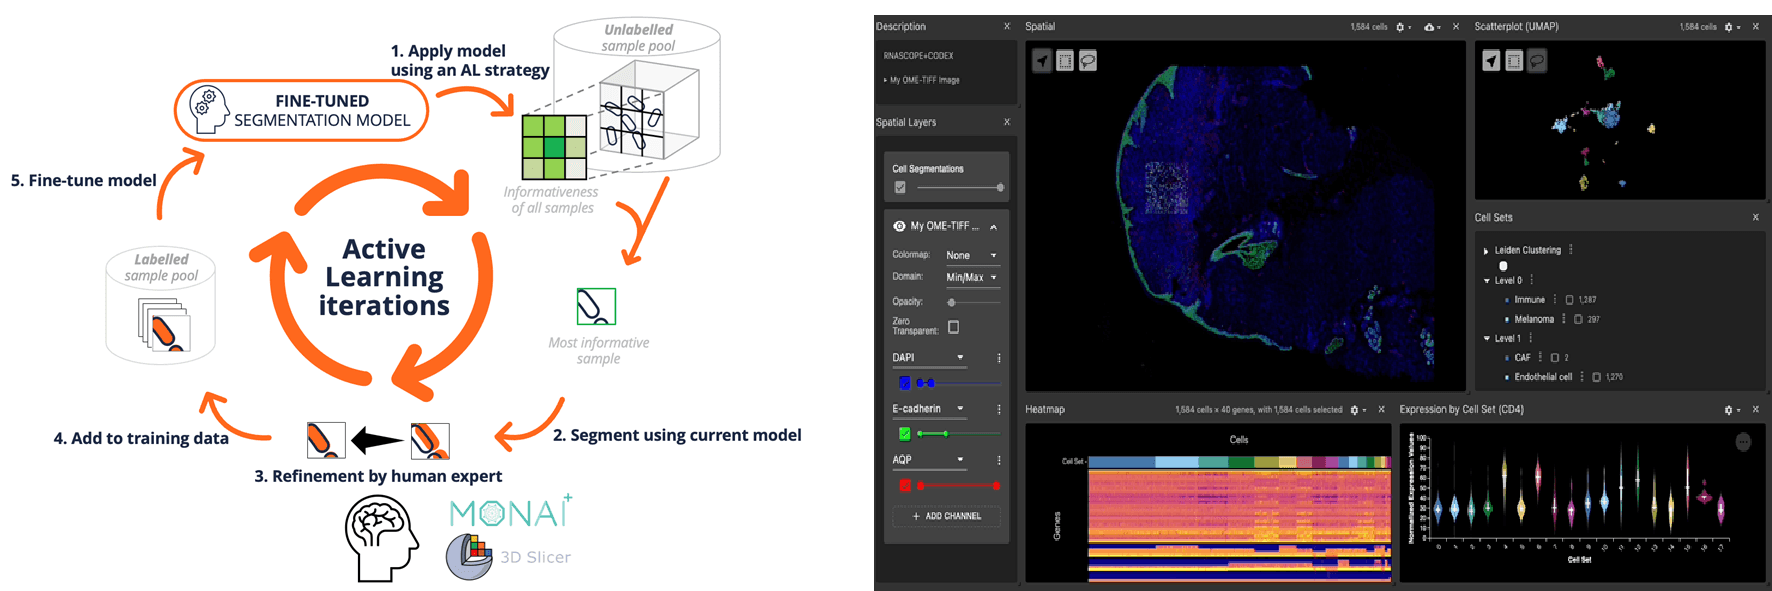Close the Cell Sets panel
Viewport: 1772px width, 591px height.
pyautogui.click(x=1755, y=217)
